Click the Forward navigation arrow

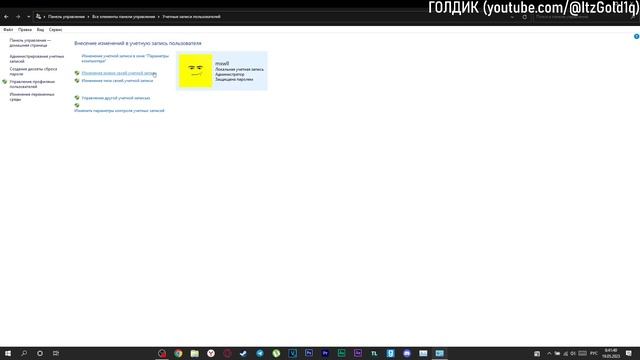(x=18, y=17)
